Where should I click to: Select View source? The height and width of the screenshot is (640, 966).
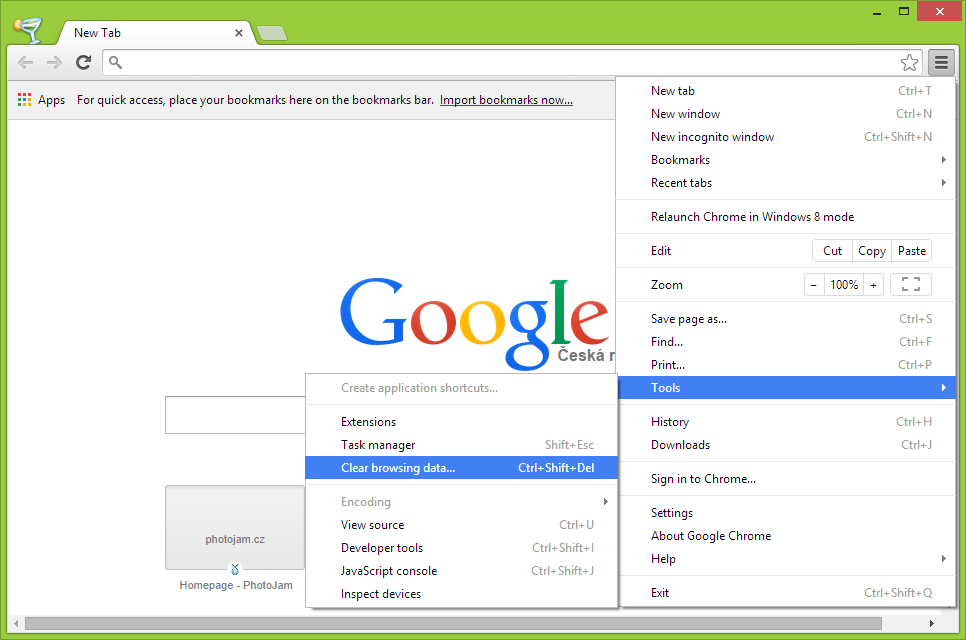[x=461, y=525]
